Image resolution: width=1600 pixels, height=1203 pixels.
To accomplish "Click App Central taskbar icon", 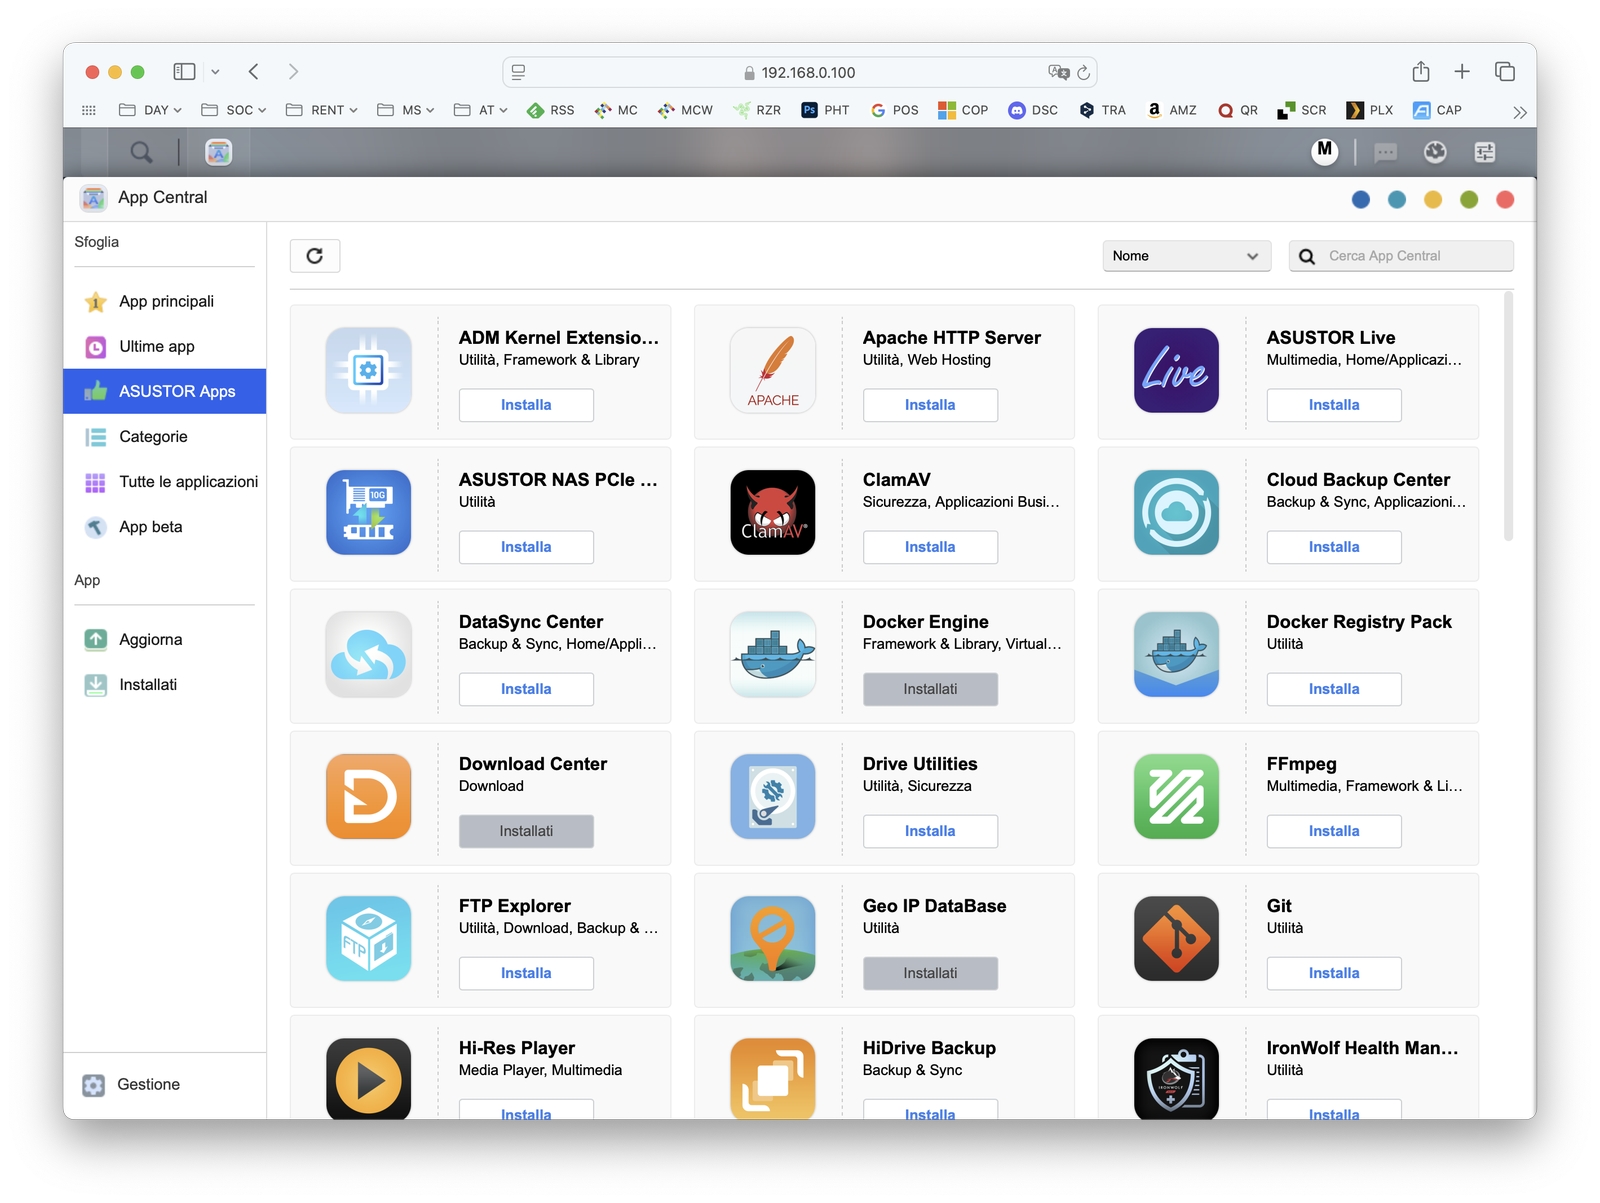I will click(x=219, y=152).
